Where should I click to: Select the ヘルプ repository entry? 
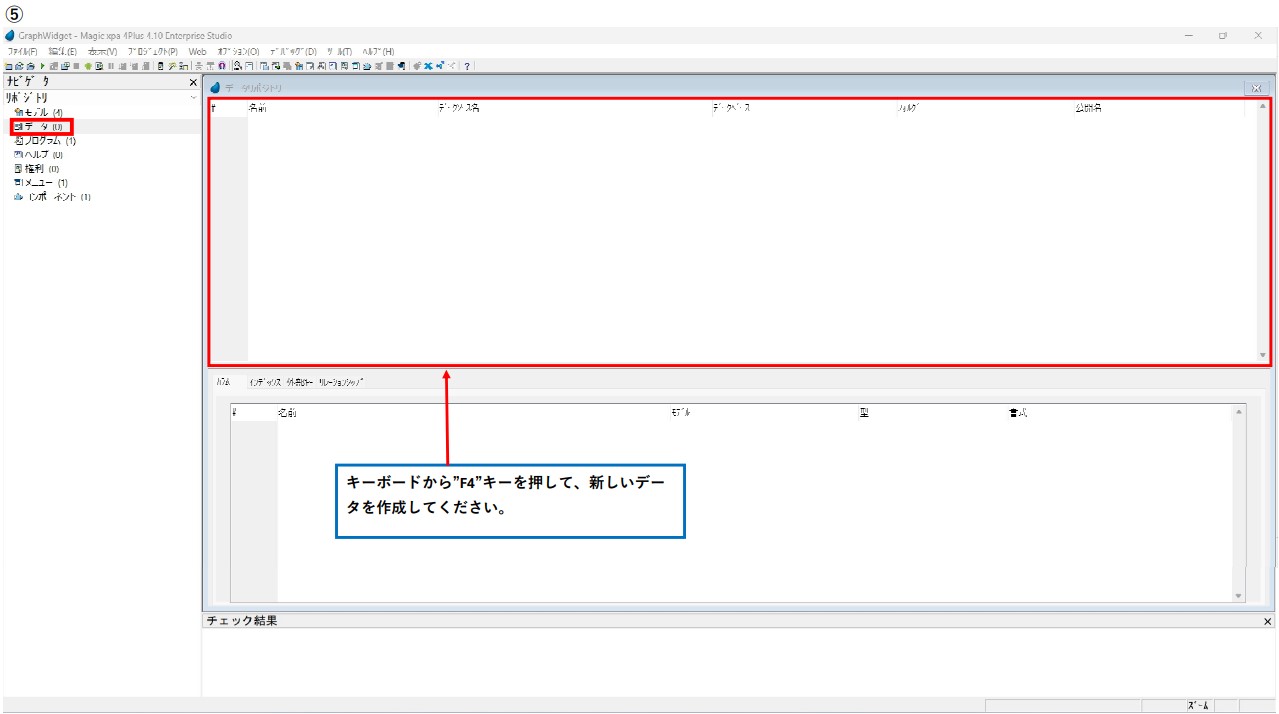pos(39,155)
